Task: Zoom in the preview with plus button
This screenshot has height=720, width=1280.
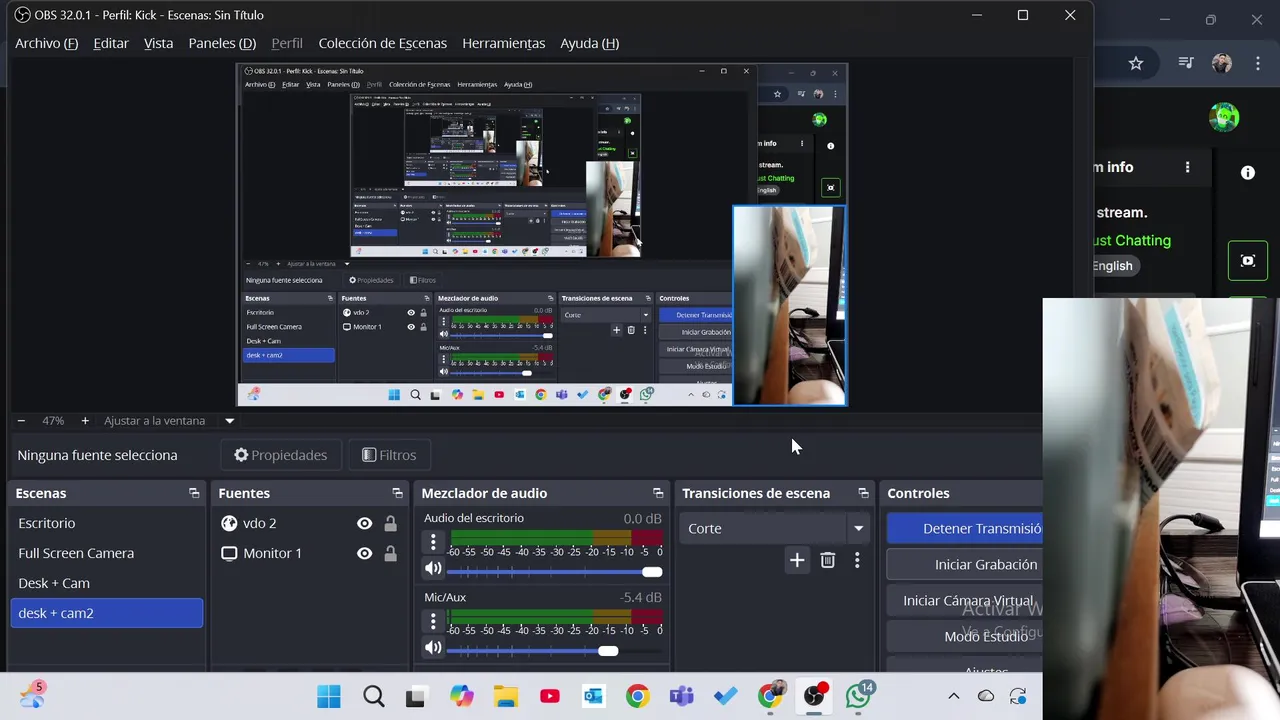Action: pos(85,421)
